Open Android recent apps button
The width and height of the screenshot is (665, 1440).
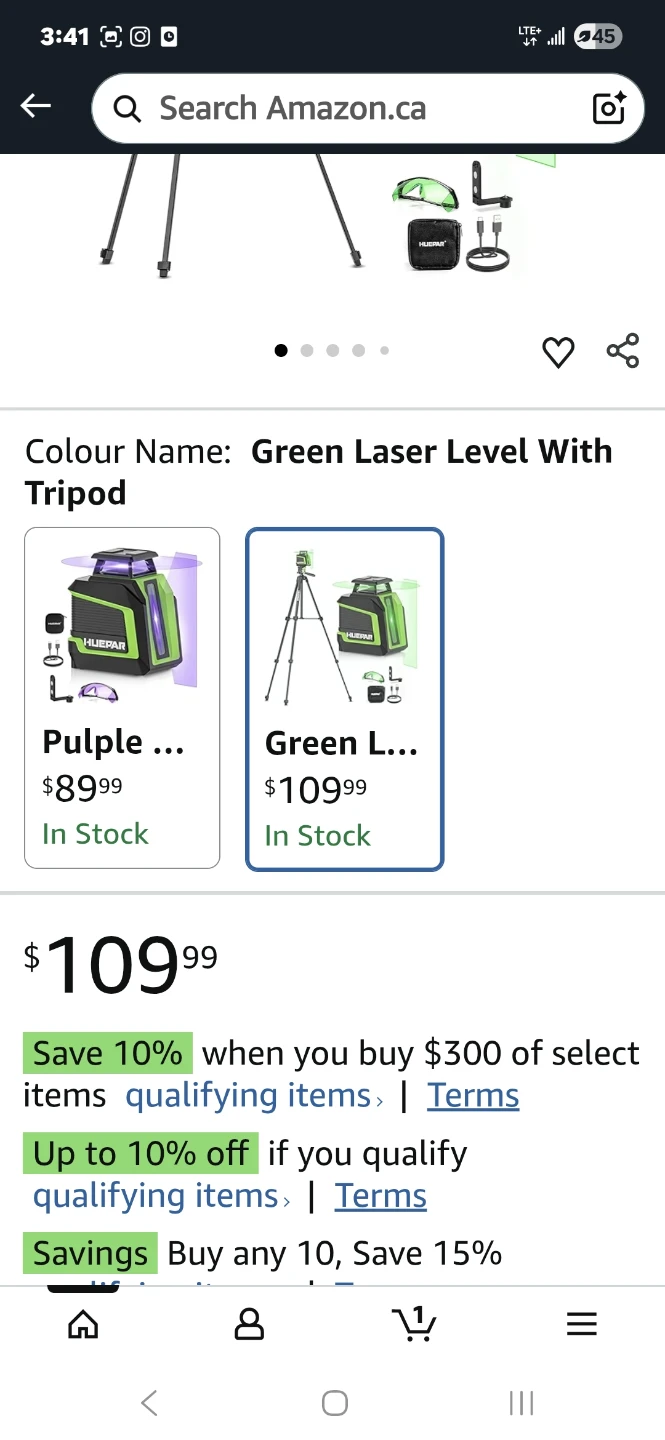pyautogui.click(x=521, y=1403)
